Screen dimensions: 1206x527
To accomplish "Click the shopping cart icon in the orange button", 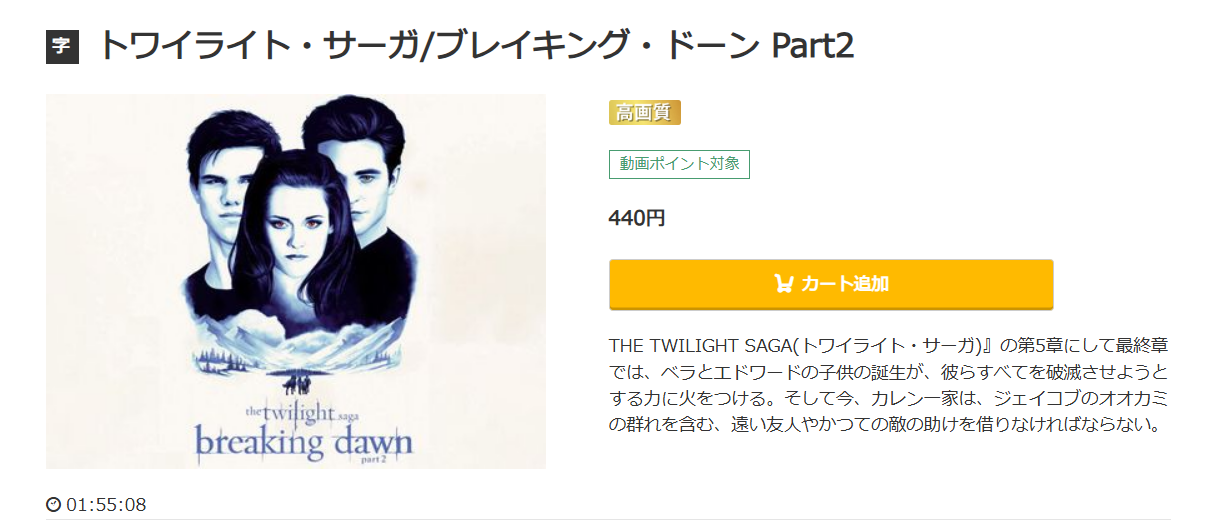I will pos(784,284).
